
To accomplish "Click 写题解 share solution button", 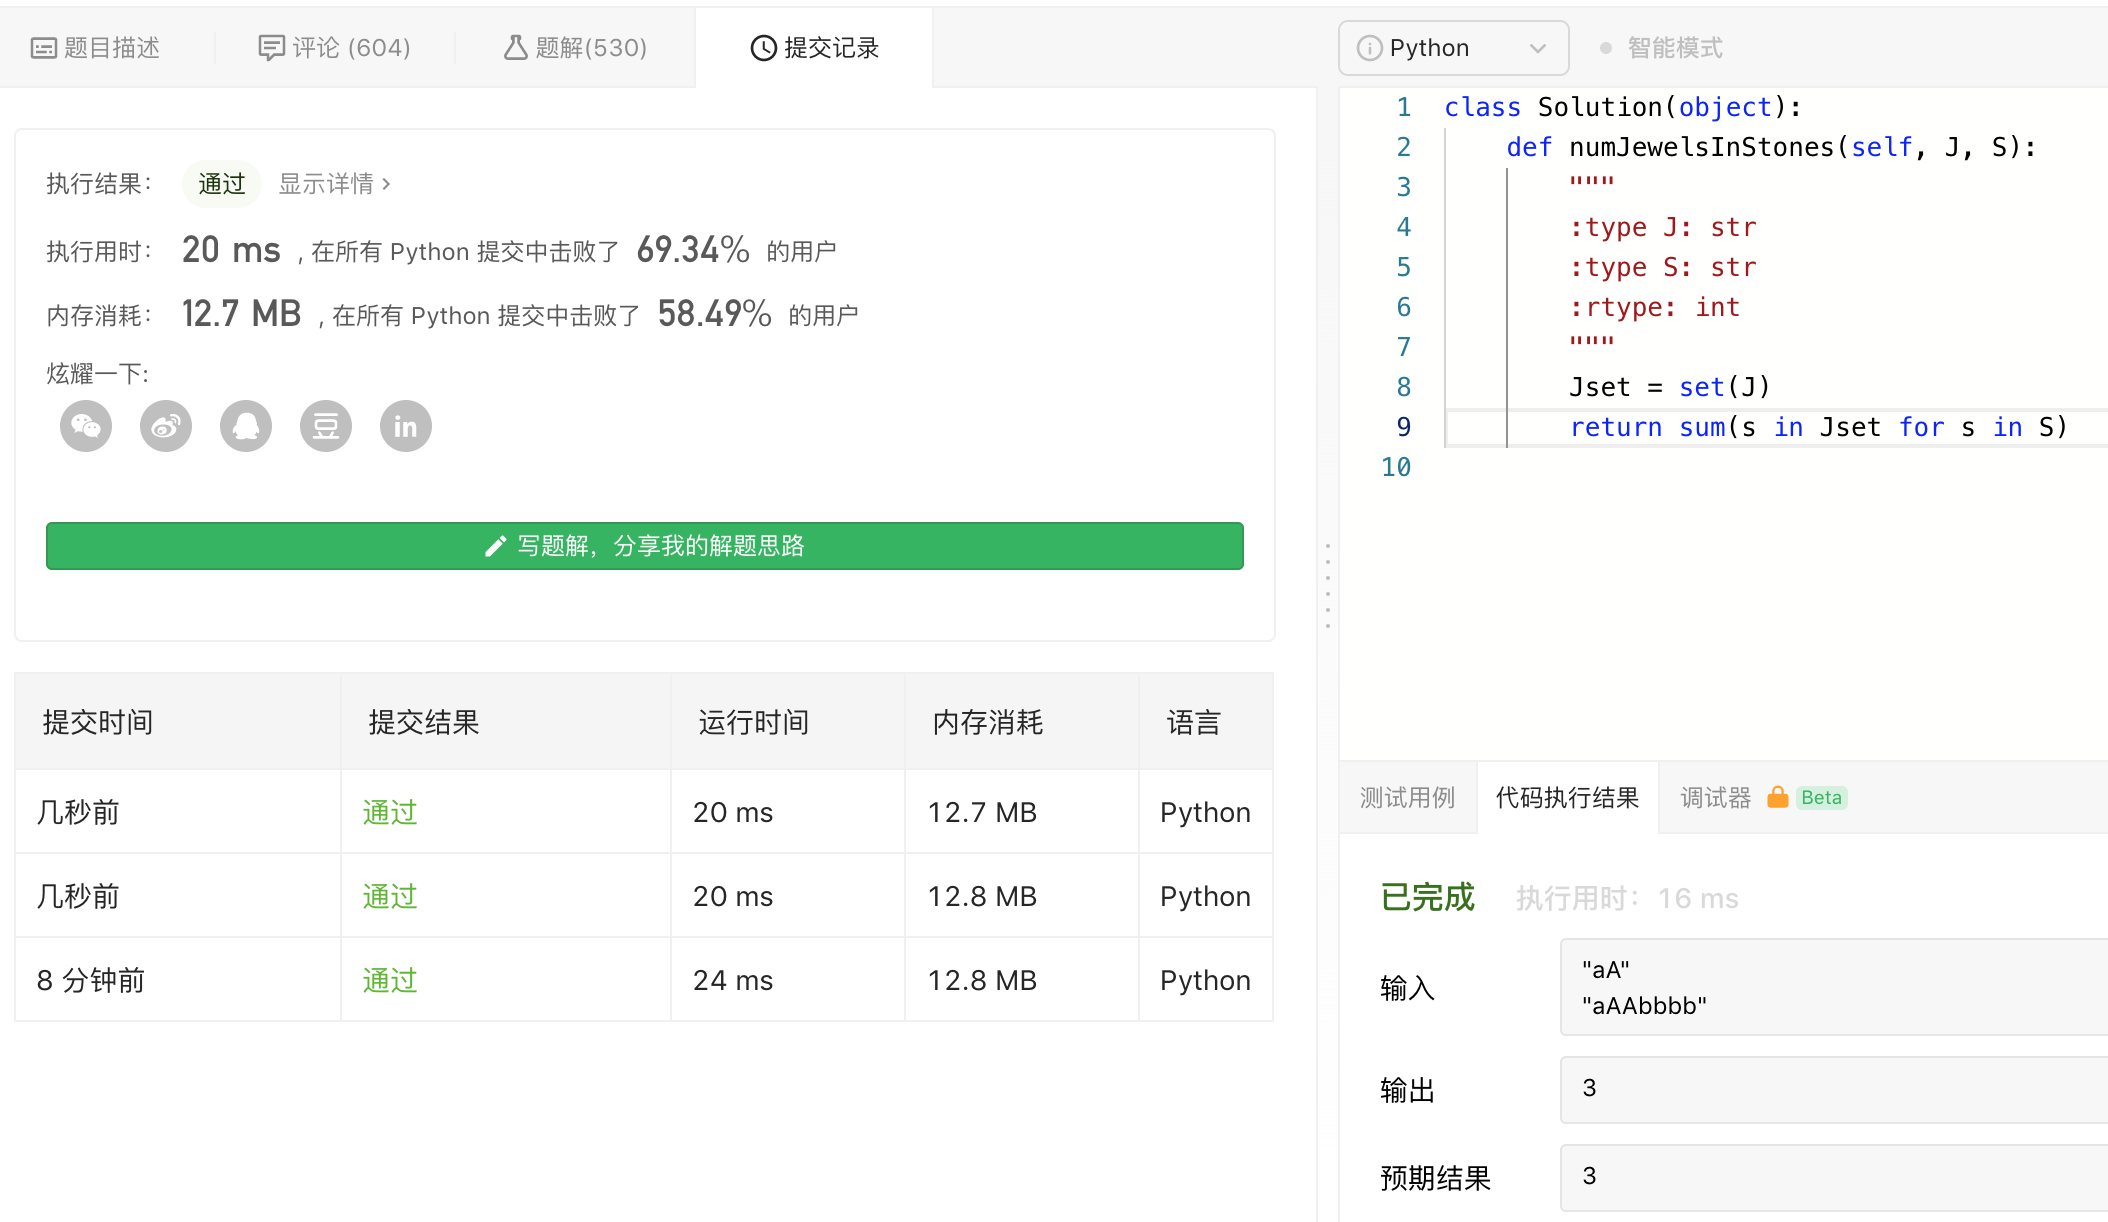I will tap(645, 546).
